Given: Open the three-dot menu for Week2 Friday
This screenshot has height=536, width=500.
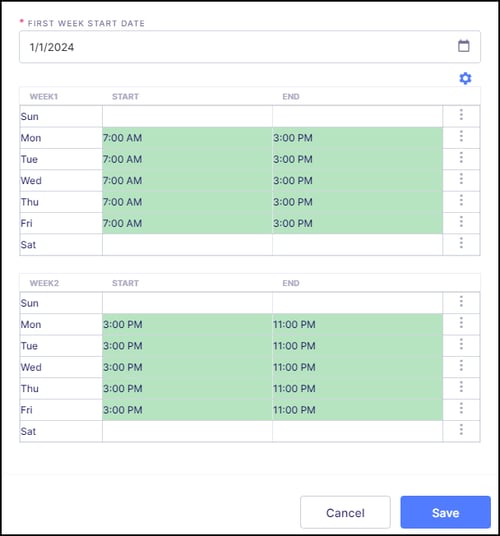Looking at the screenshot, I should click(461, 408).
